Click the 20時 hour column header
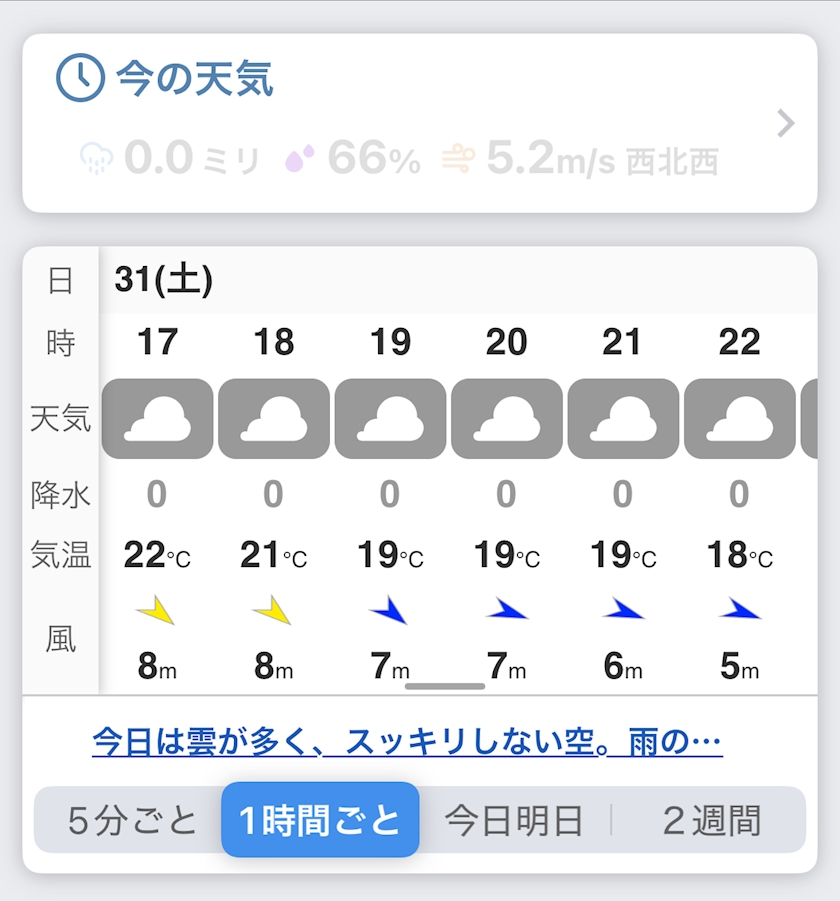The image size is (840, 901). [506, 342]
